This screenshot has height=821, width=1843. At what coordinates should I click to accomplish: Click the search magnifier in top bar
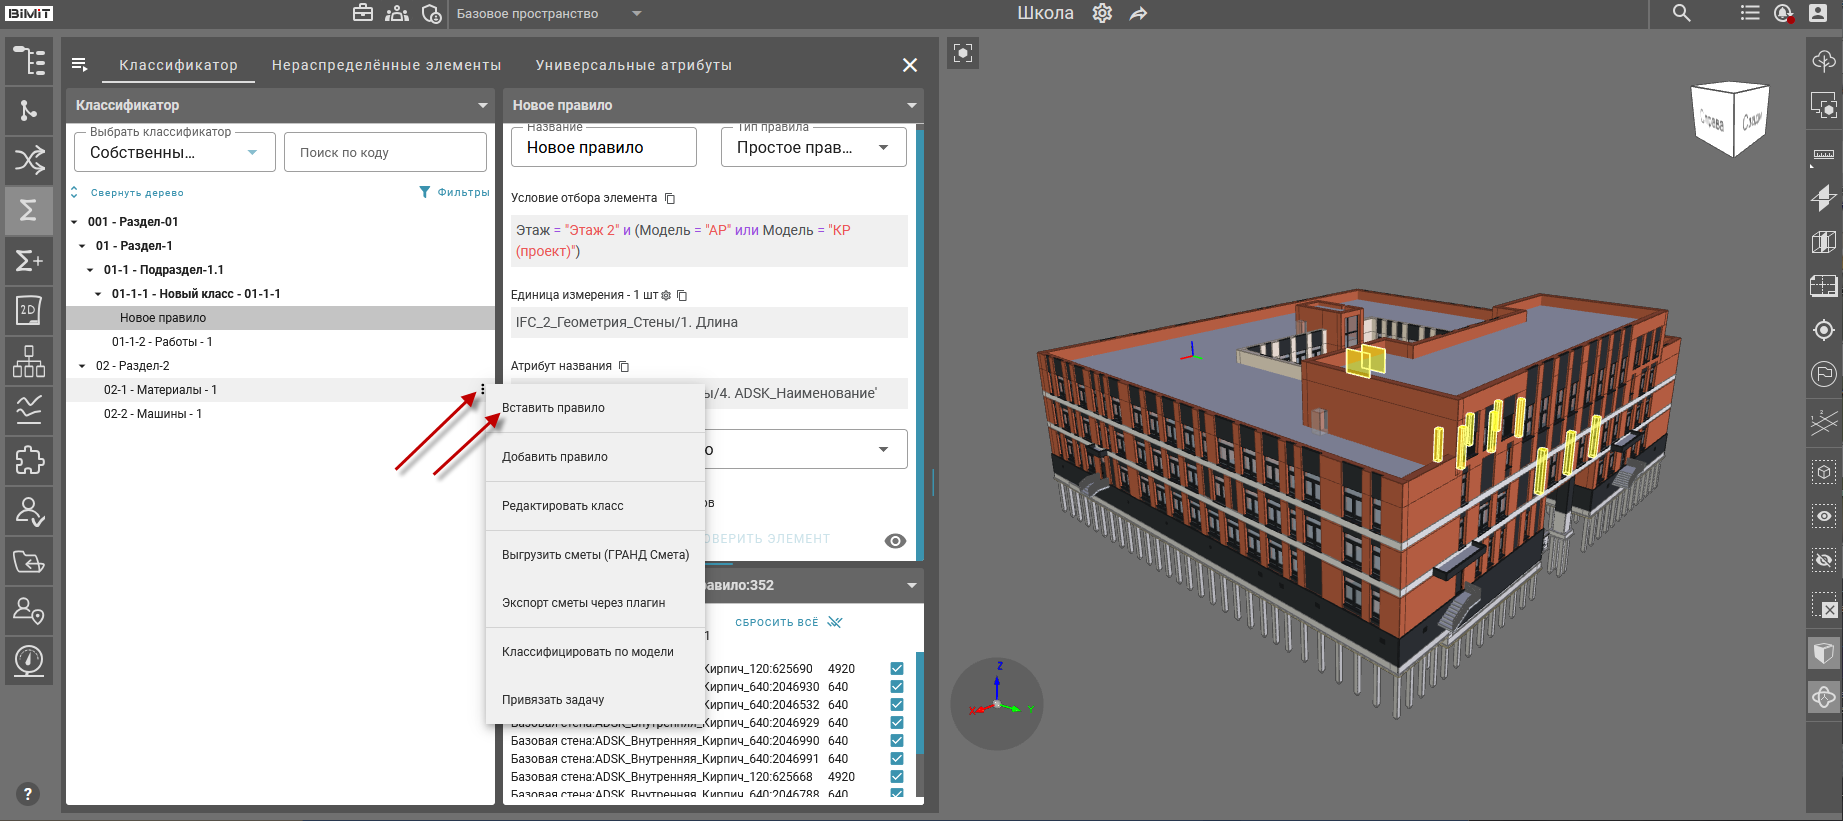[1682, 13]
